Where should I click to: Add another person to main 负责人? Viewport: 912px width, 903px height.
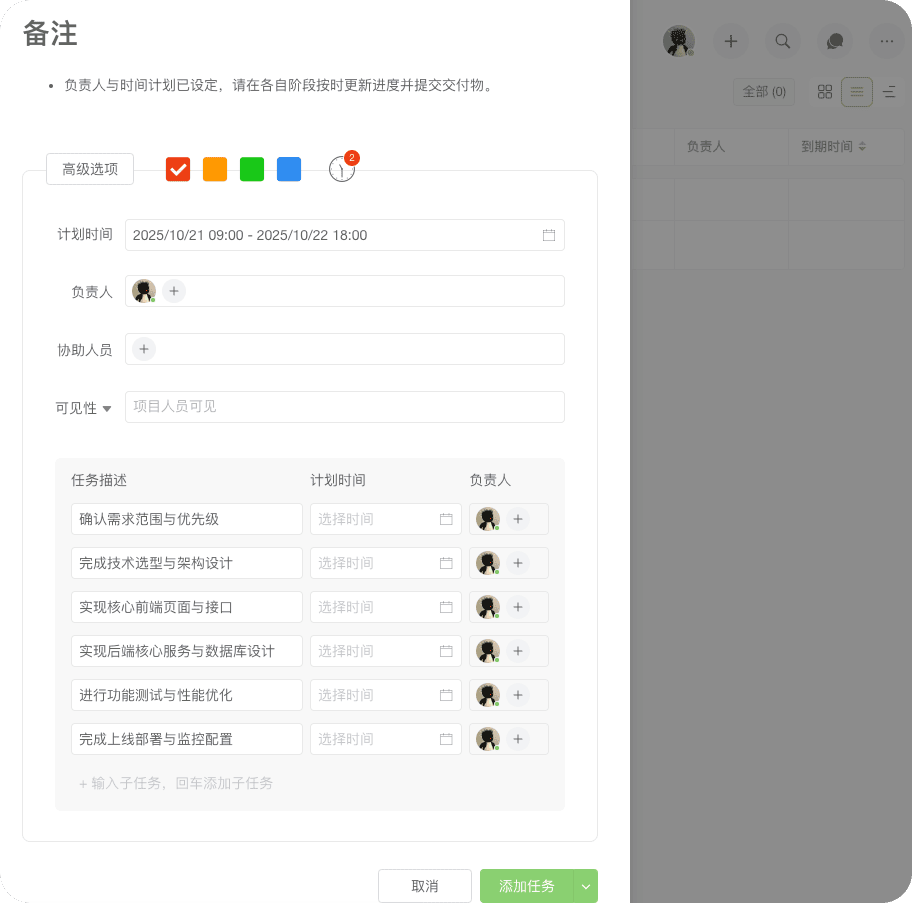174,291
